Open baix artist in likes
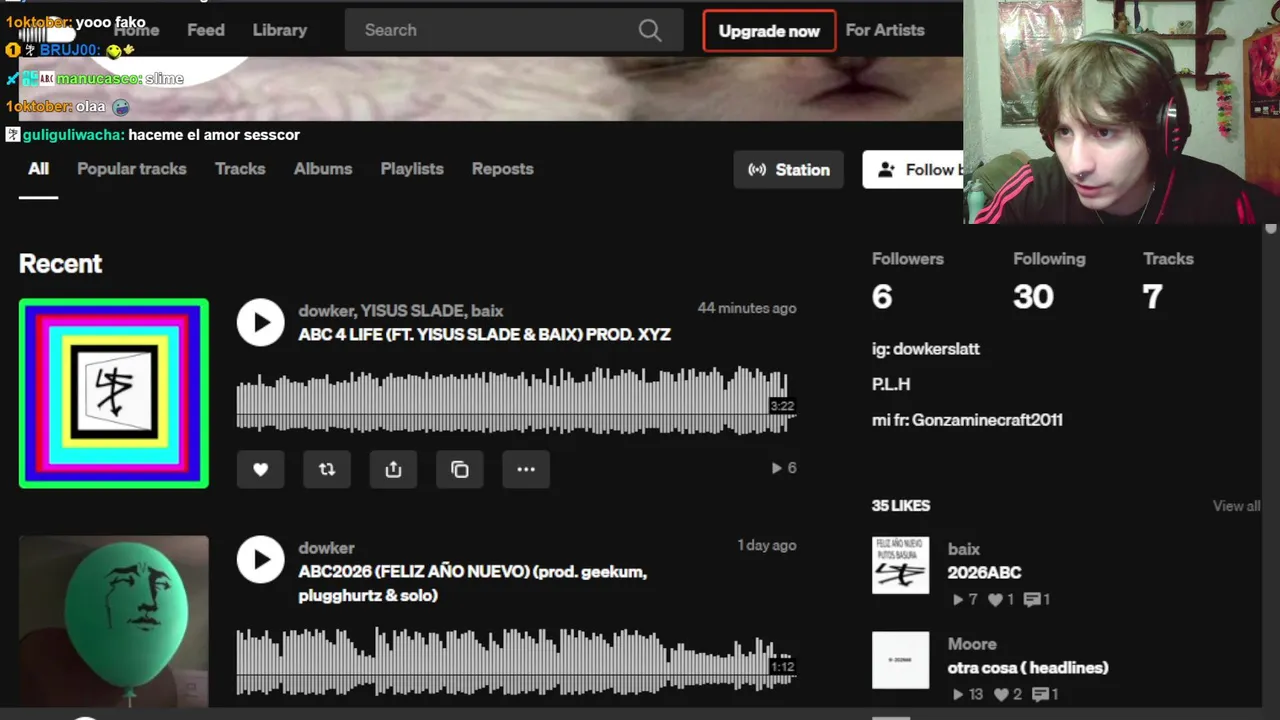This screenshot has height=720, width=1280. [x=964, y=549]
